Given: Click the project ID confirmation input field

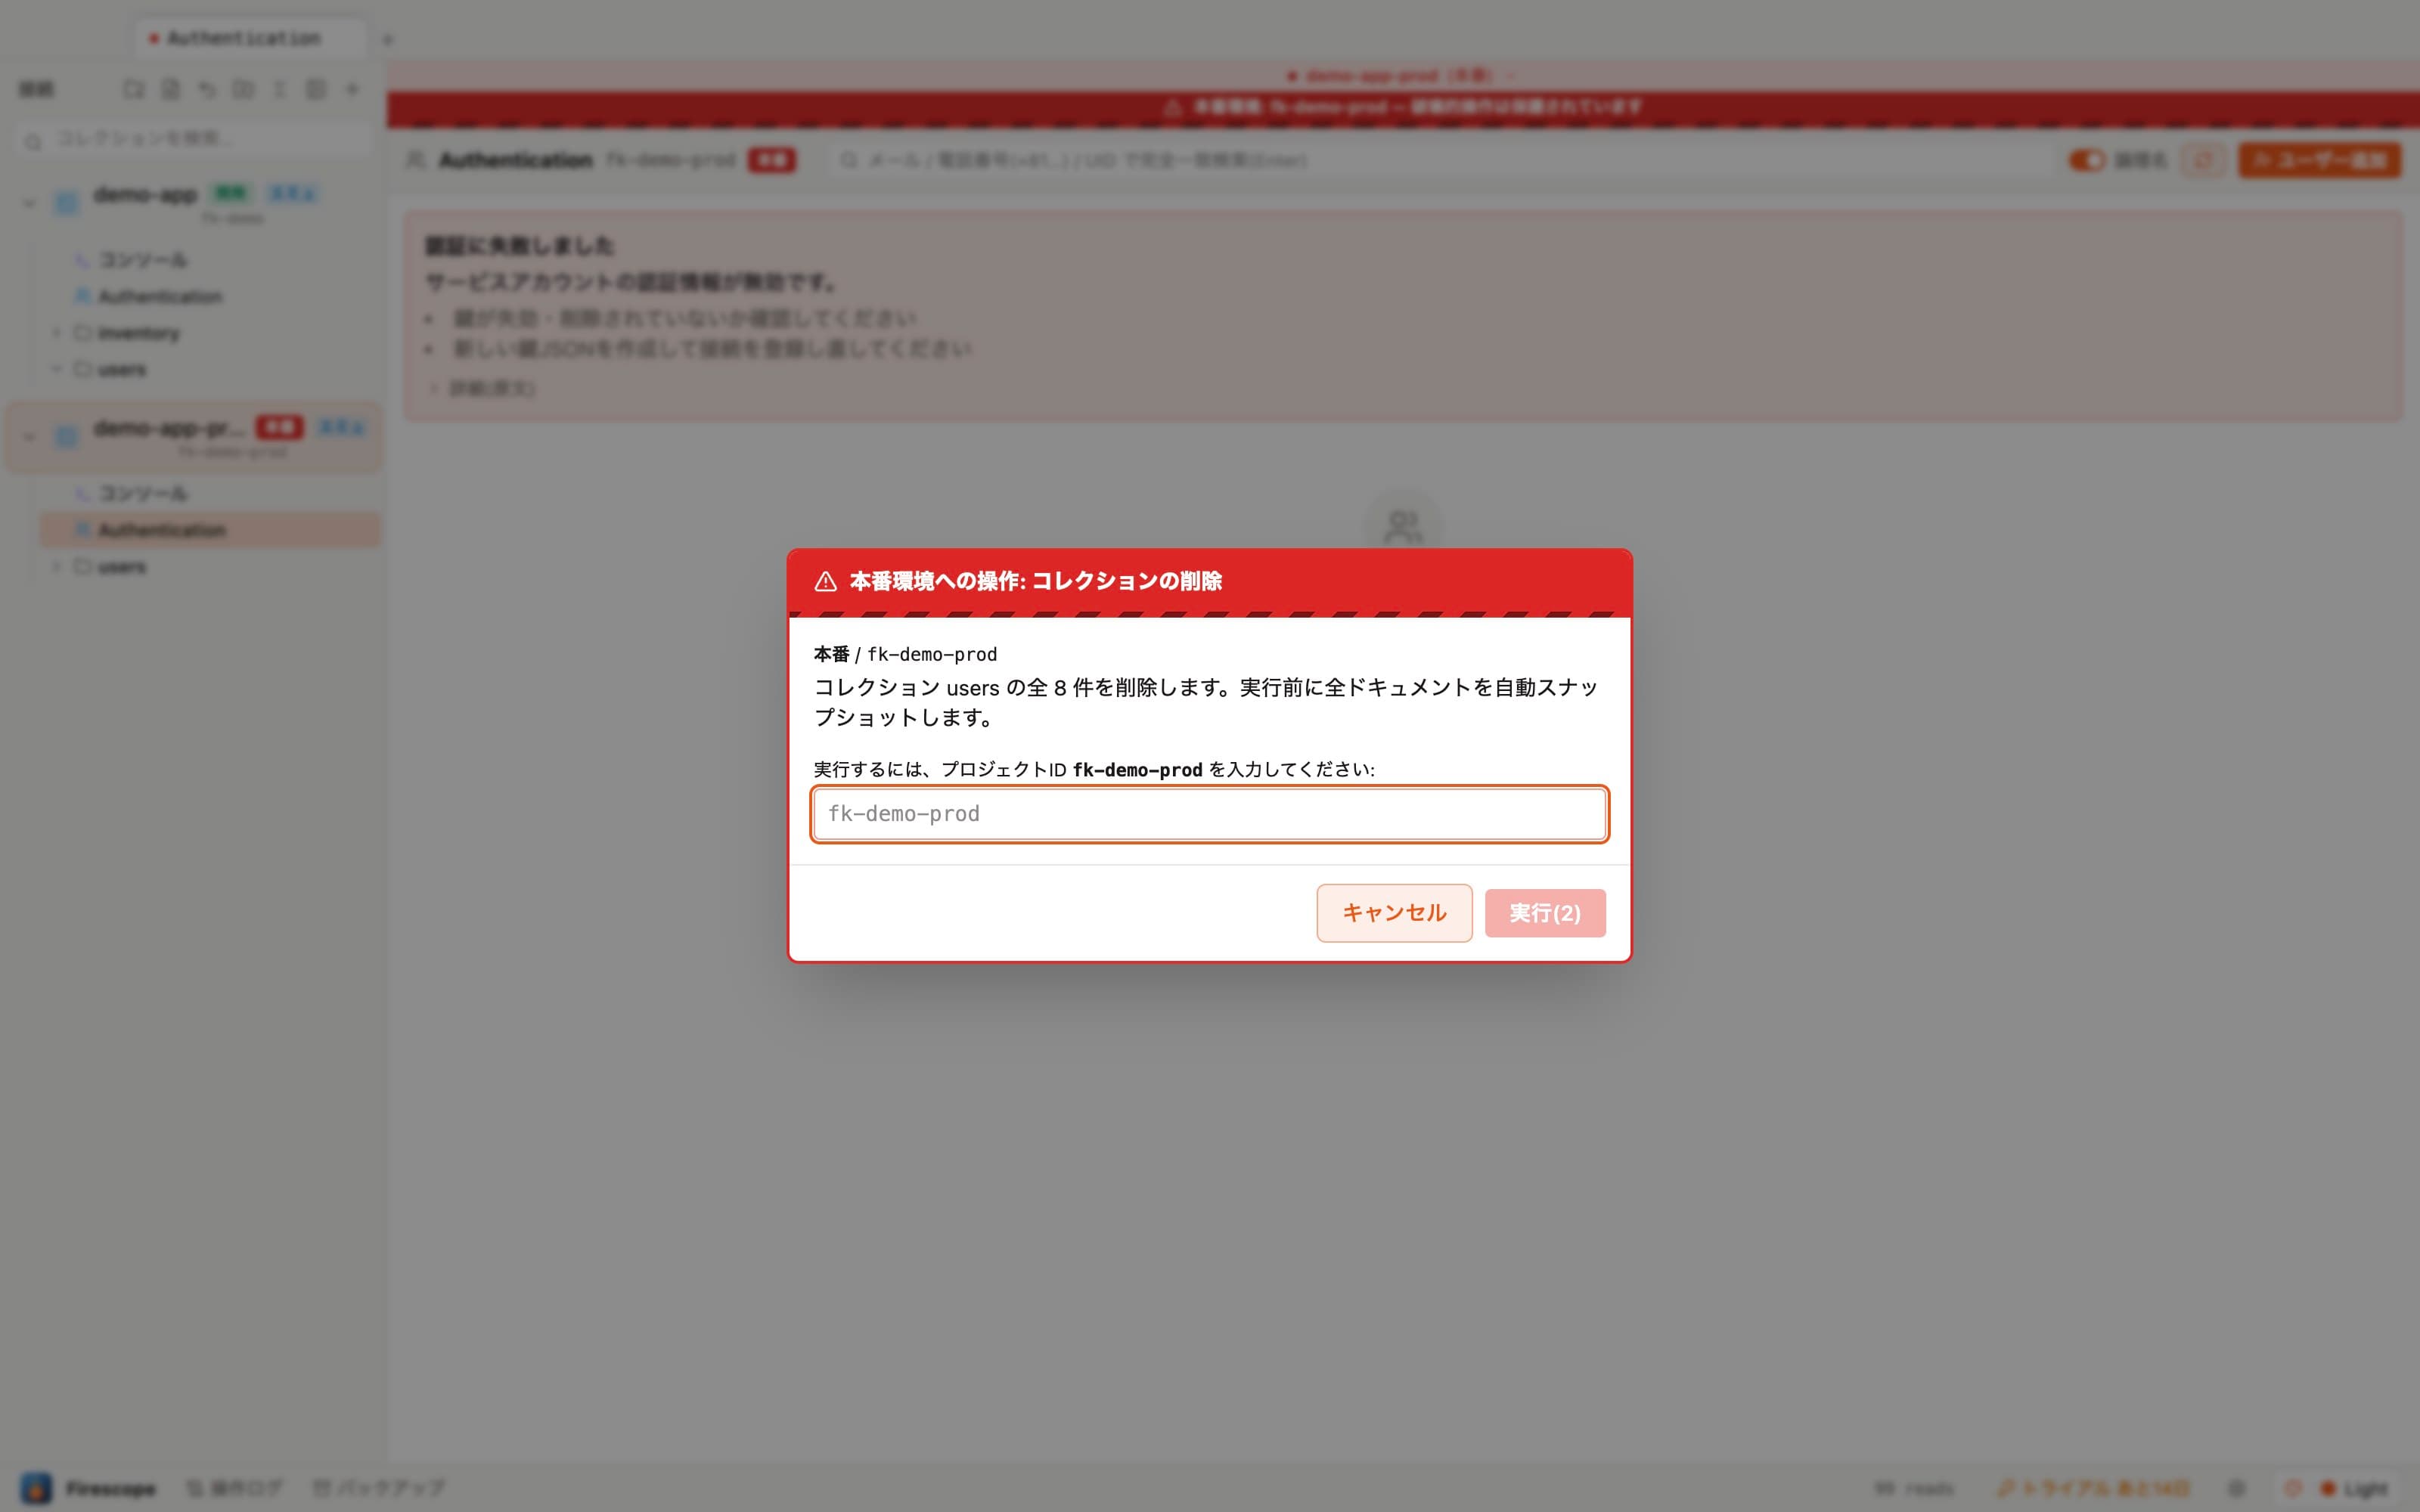Looking at the screenshot, I should pyautogui.click(x=1209, y=814).
